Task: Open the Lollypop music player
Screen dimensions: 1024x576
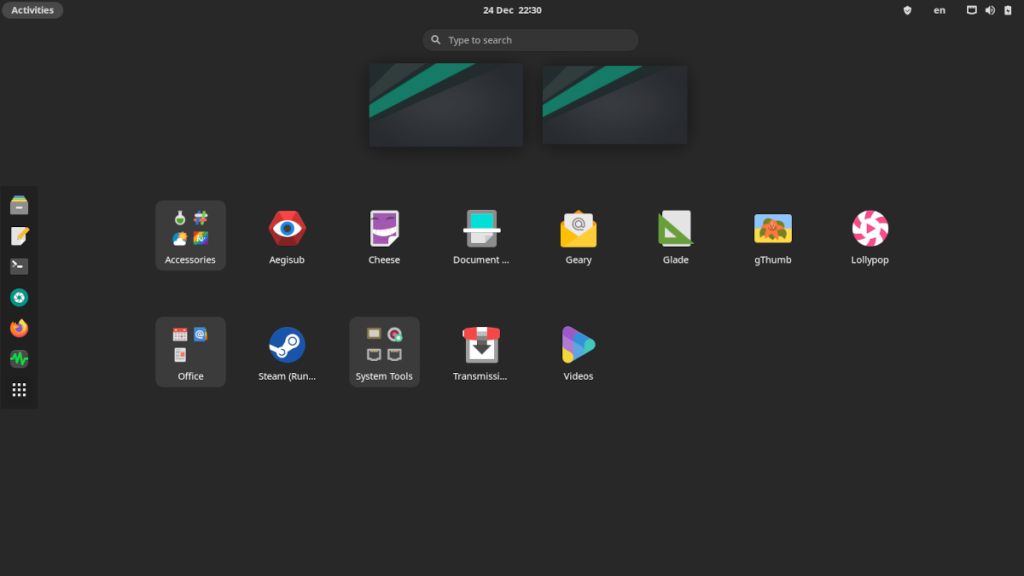Action: pyautogui.click(x=869, y=228)
